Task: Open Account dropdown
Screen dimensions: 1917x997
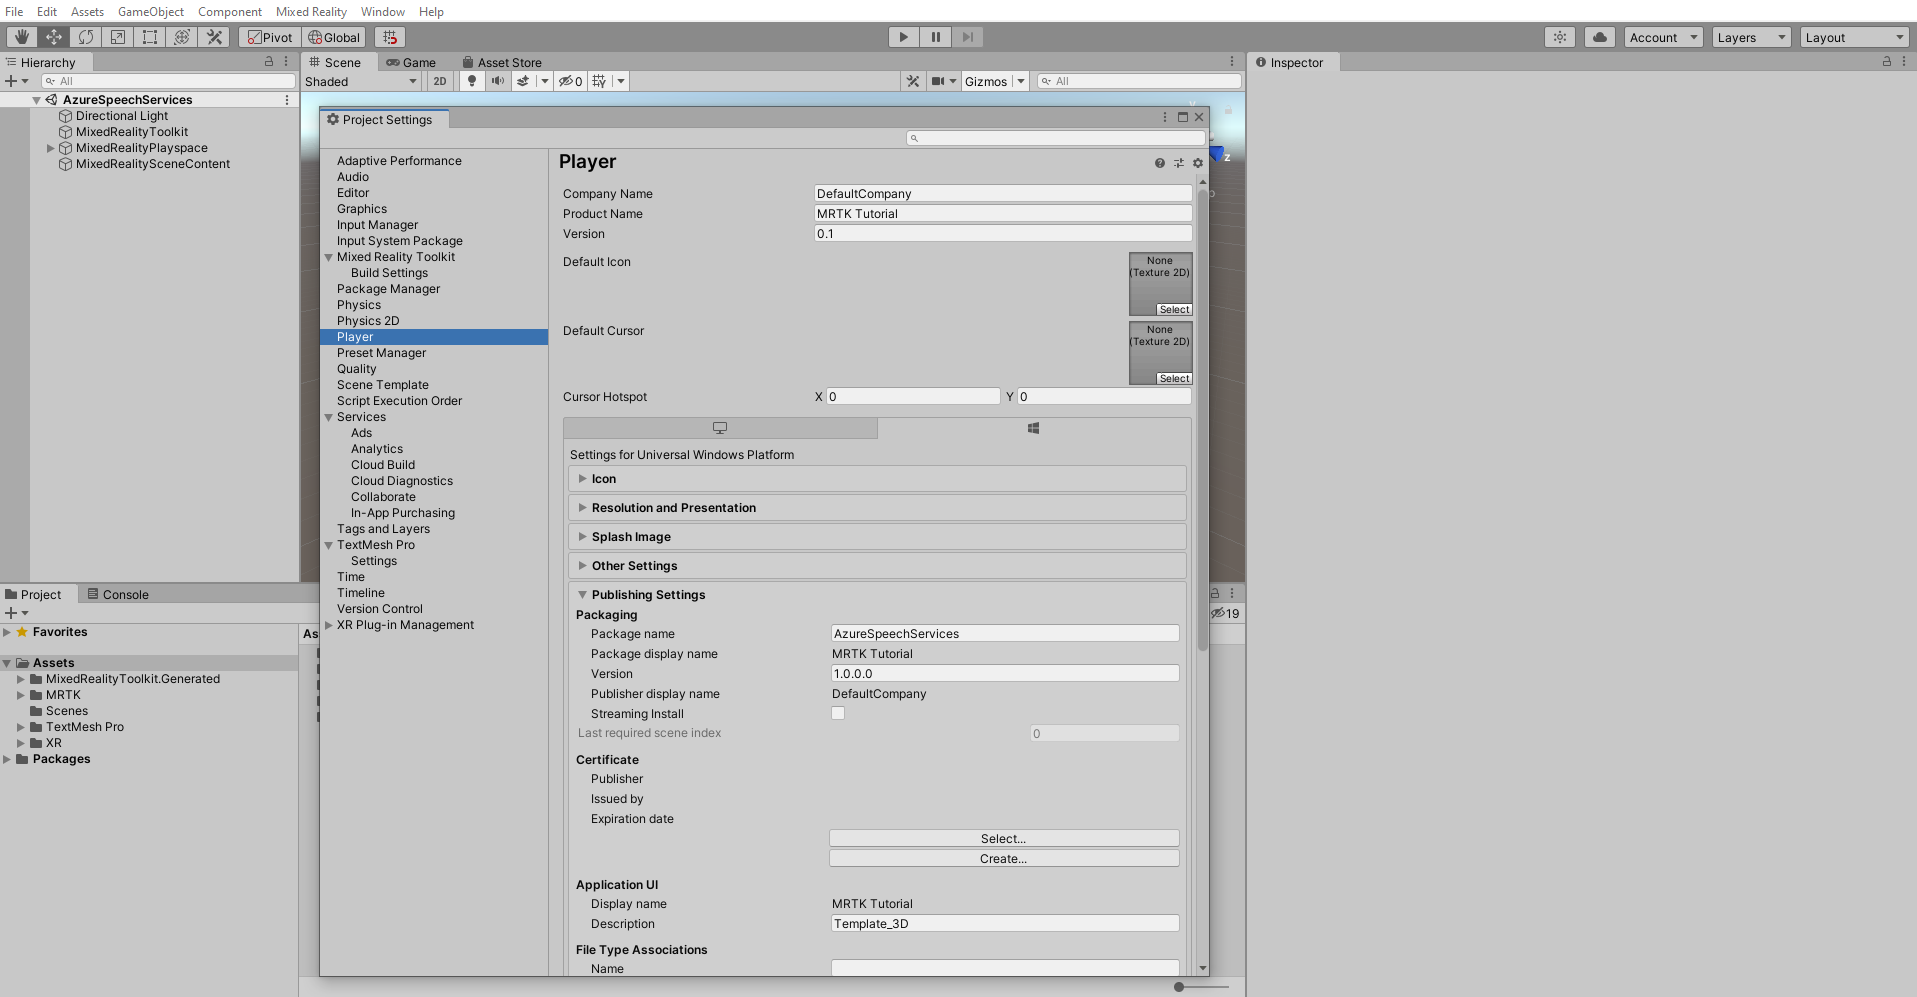Action: point(1663,37)
